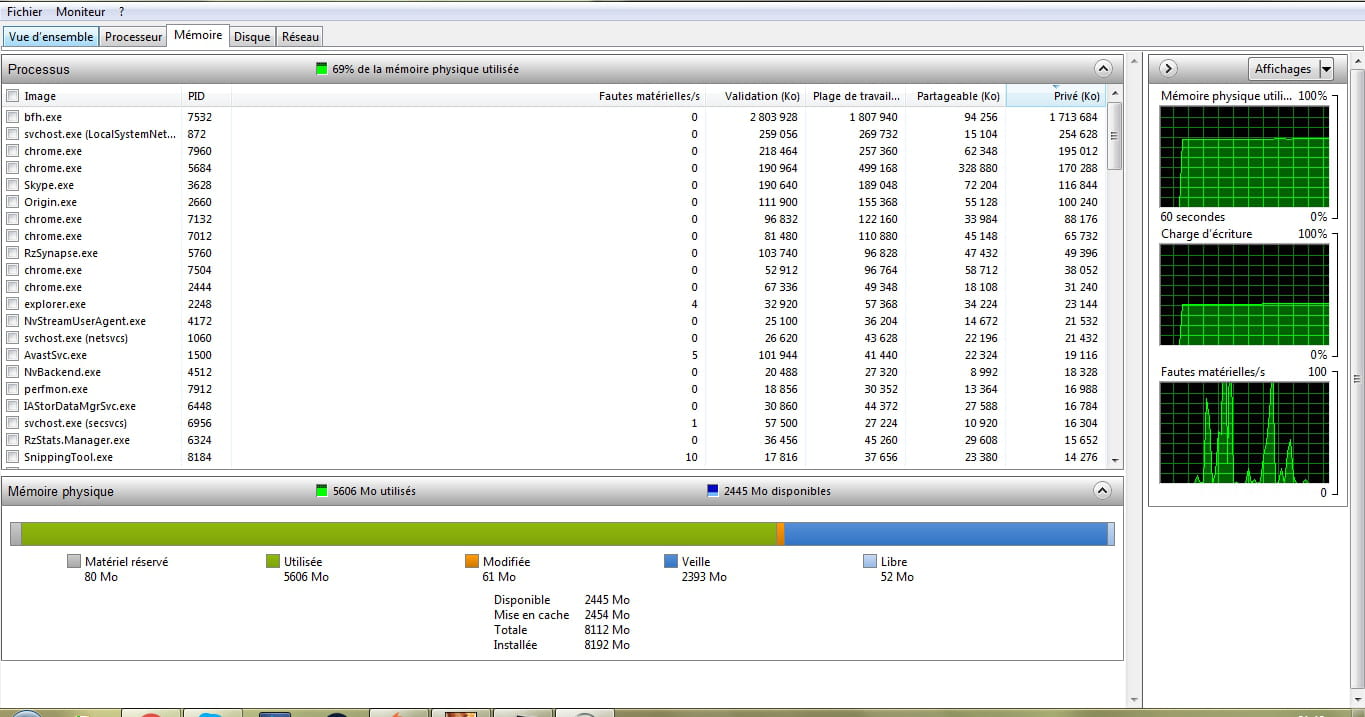
Task: Tick the svchost.exe (LocalSystemNet...) checkbox
Action: click(x=13, y=134)
